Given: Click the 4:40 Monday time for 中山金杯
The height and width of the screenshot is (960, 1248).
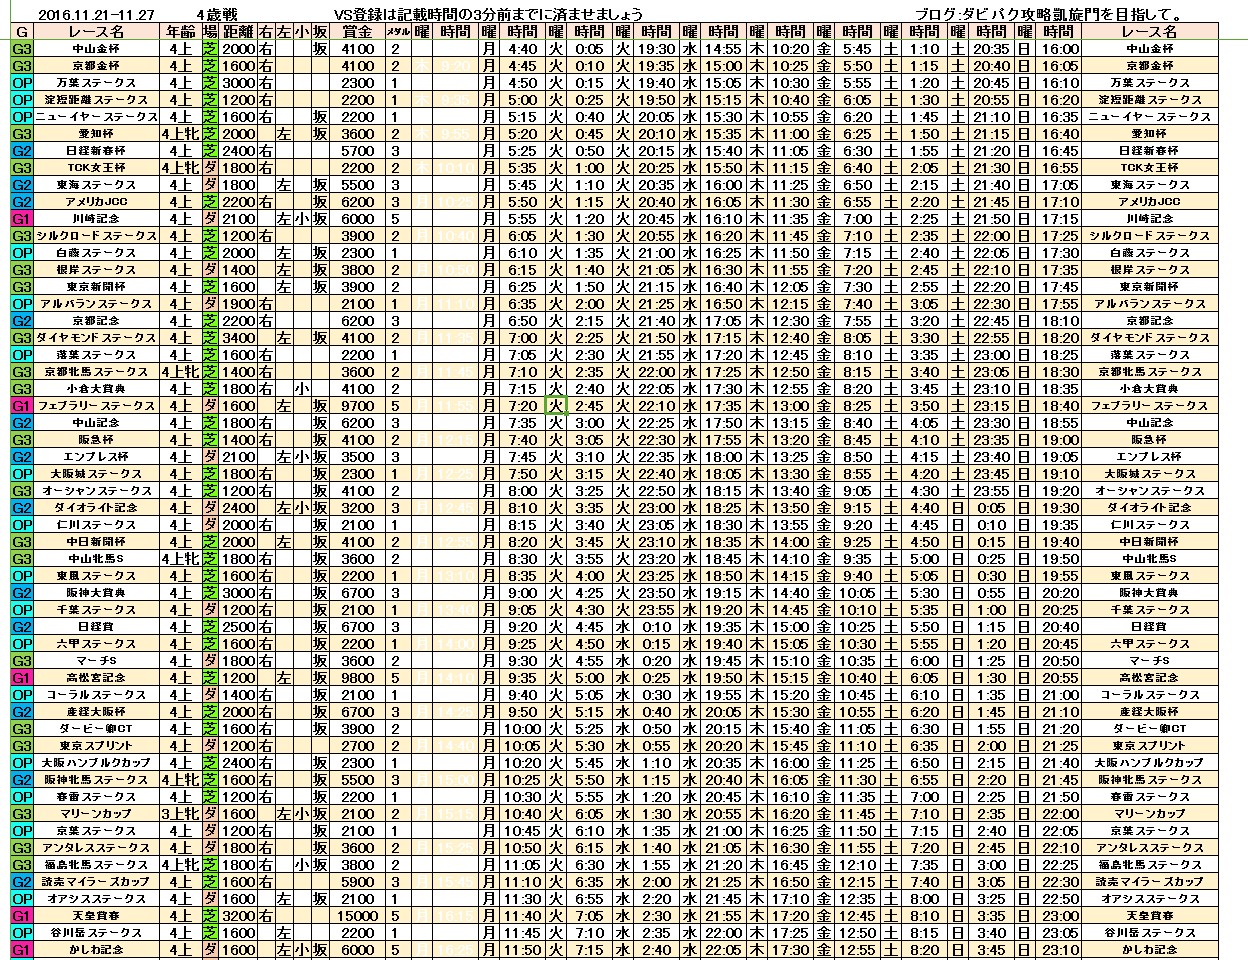Looking at the screenshot, I should [x=522, y=49].
